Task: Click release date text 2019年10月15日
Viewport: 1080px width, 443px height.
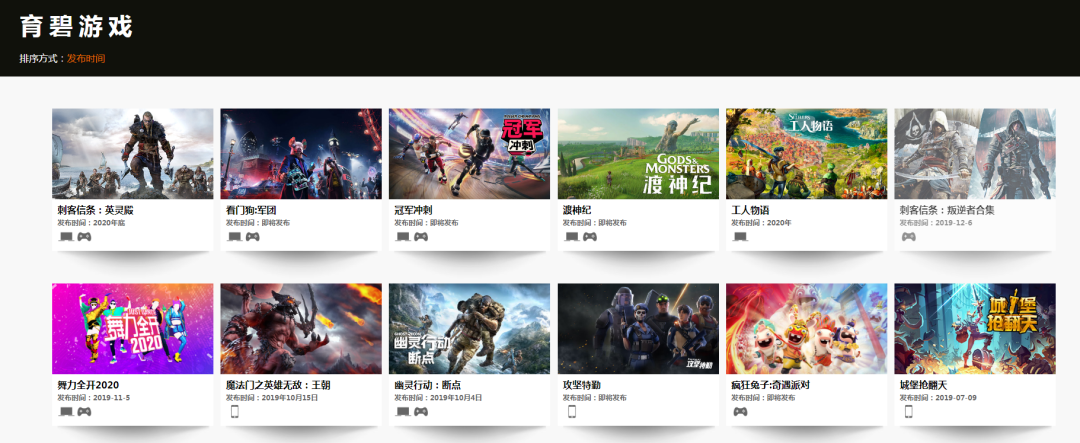Action: tap(290, 398)
